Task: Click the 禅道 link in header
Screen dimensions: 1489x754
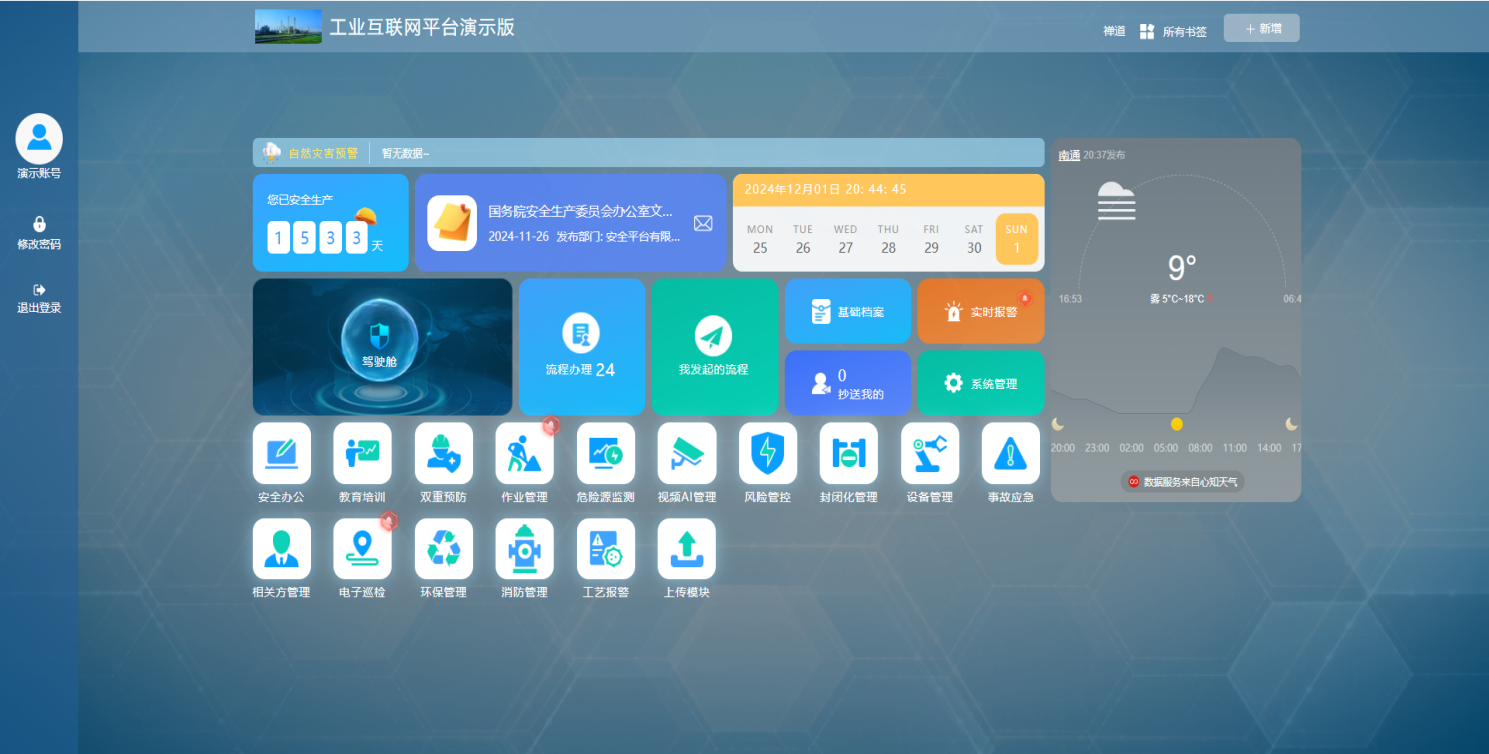Action: click(1114, 31)
